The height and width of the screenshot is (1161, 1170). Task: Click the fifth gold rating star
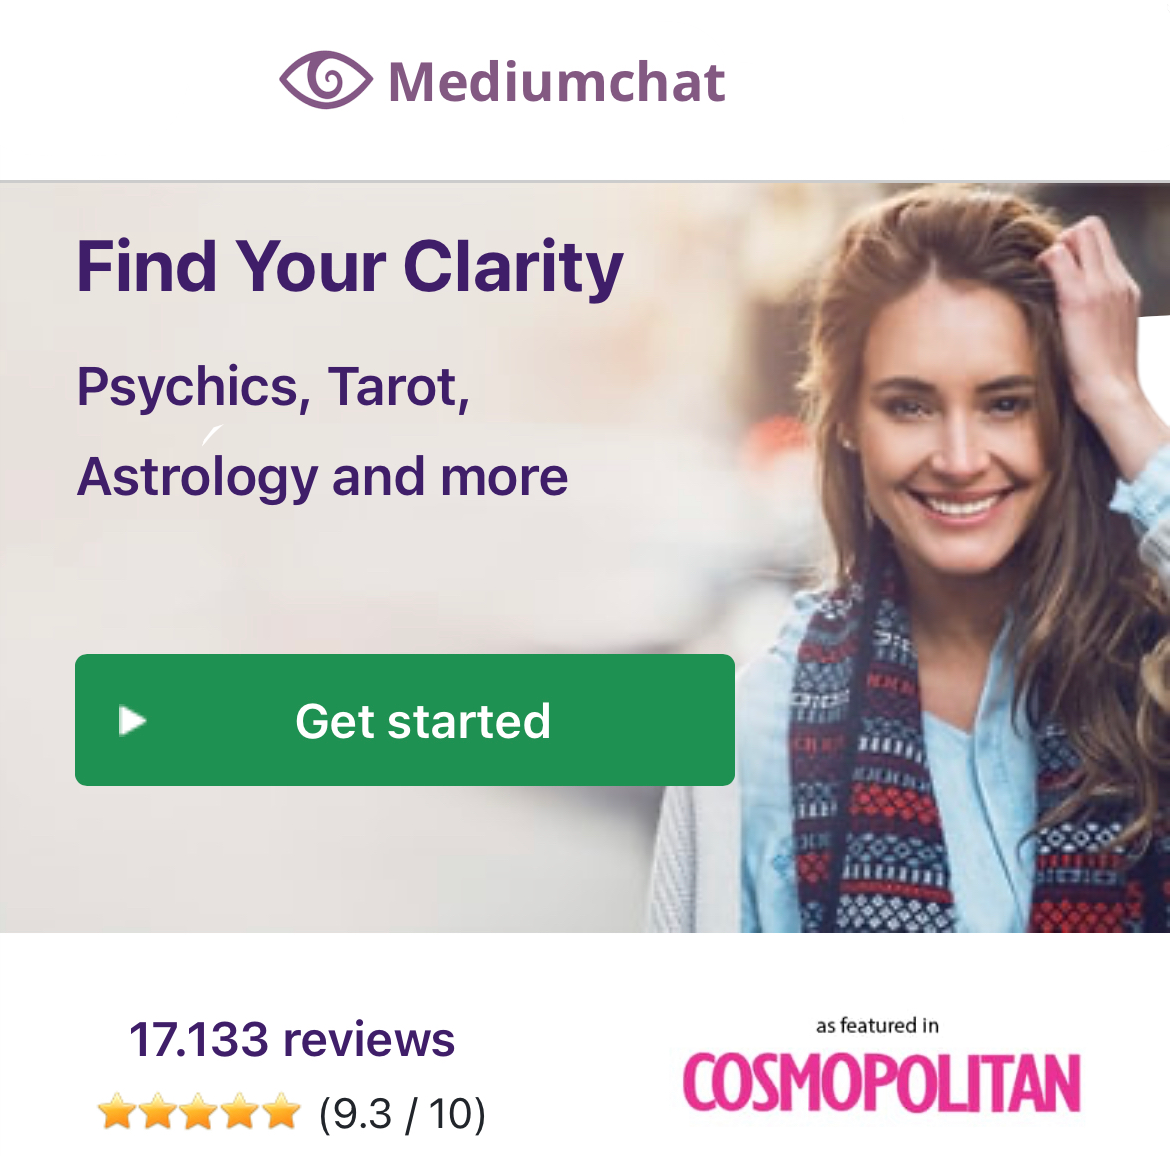pyautogui.click(x=281, y=1113)
